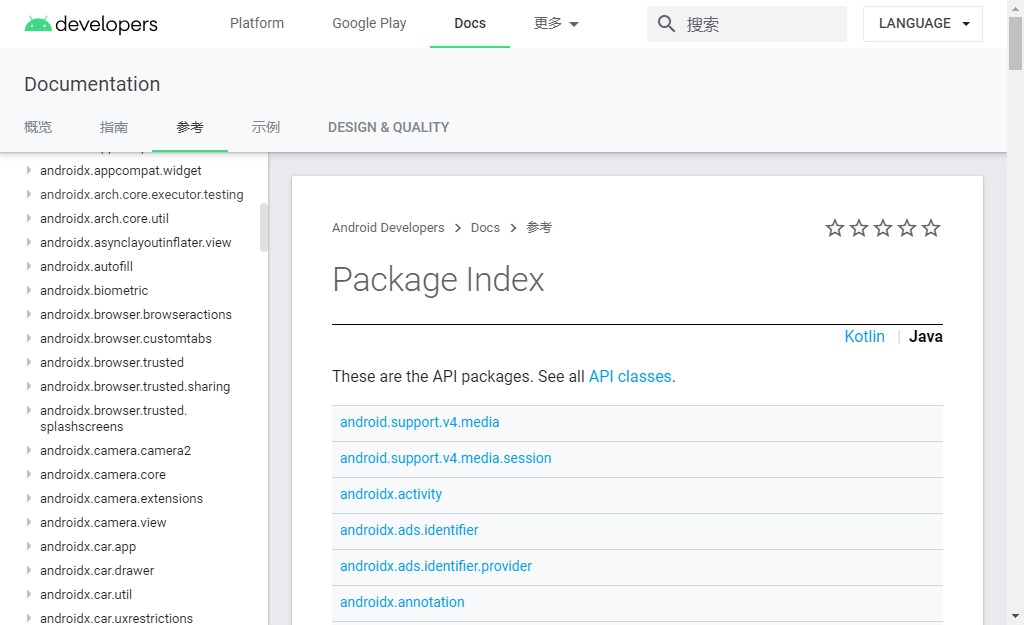Click the search magnifier icon
1024x625 pixels.
tap(665, 24)
